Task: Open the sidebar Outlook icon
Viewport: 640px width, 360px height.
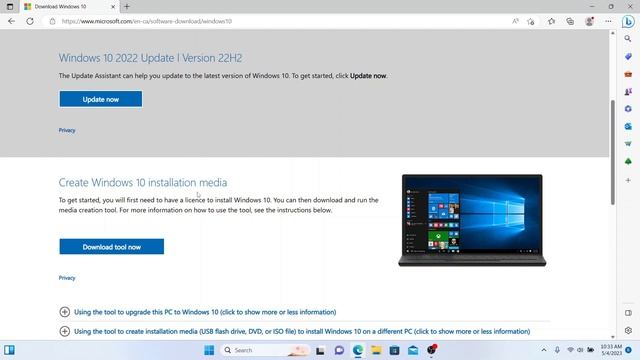Action: click(x=628, y=127)
